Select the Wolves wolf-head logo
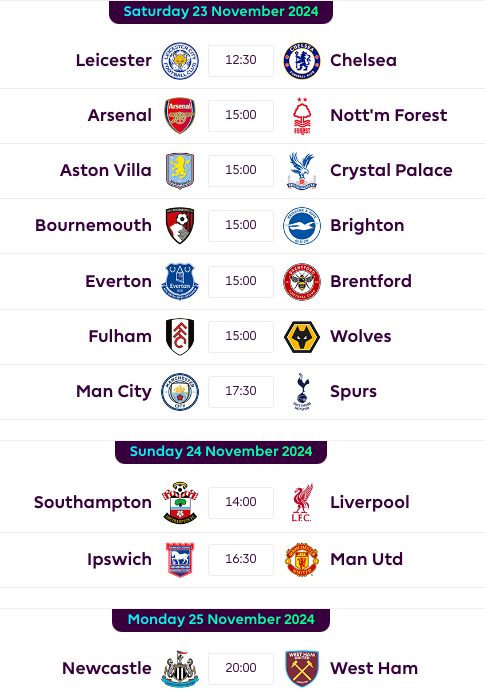 tap(302, 336)
